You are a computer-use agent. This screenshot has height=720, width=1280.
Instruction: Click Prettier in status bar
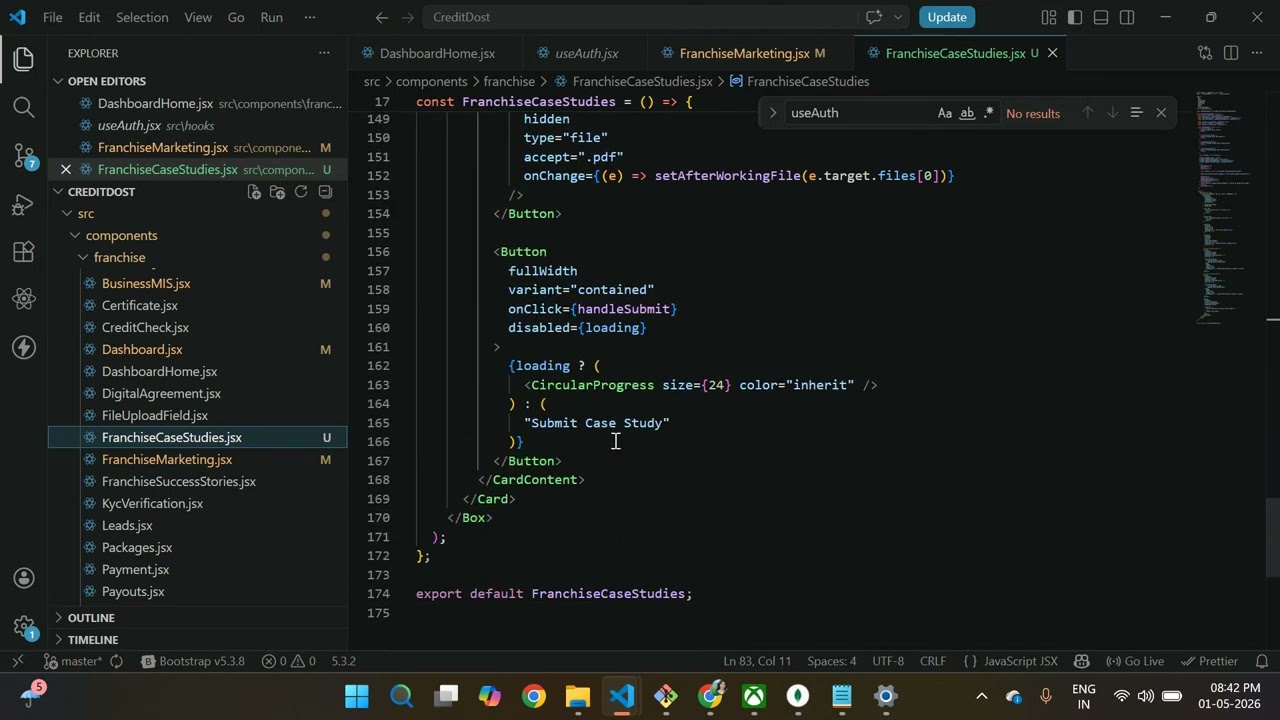pyautogui.click(x=1209, y=661)
